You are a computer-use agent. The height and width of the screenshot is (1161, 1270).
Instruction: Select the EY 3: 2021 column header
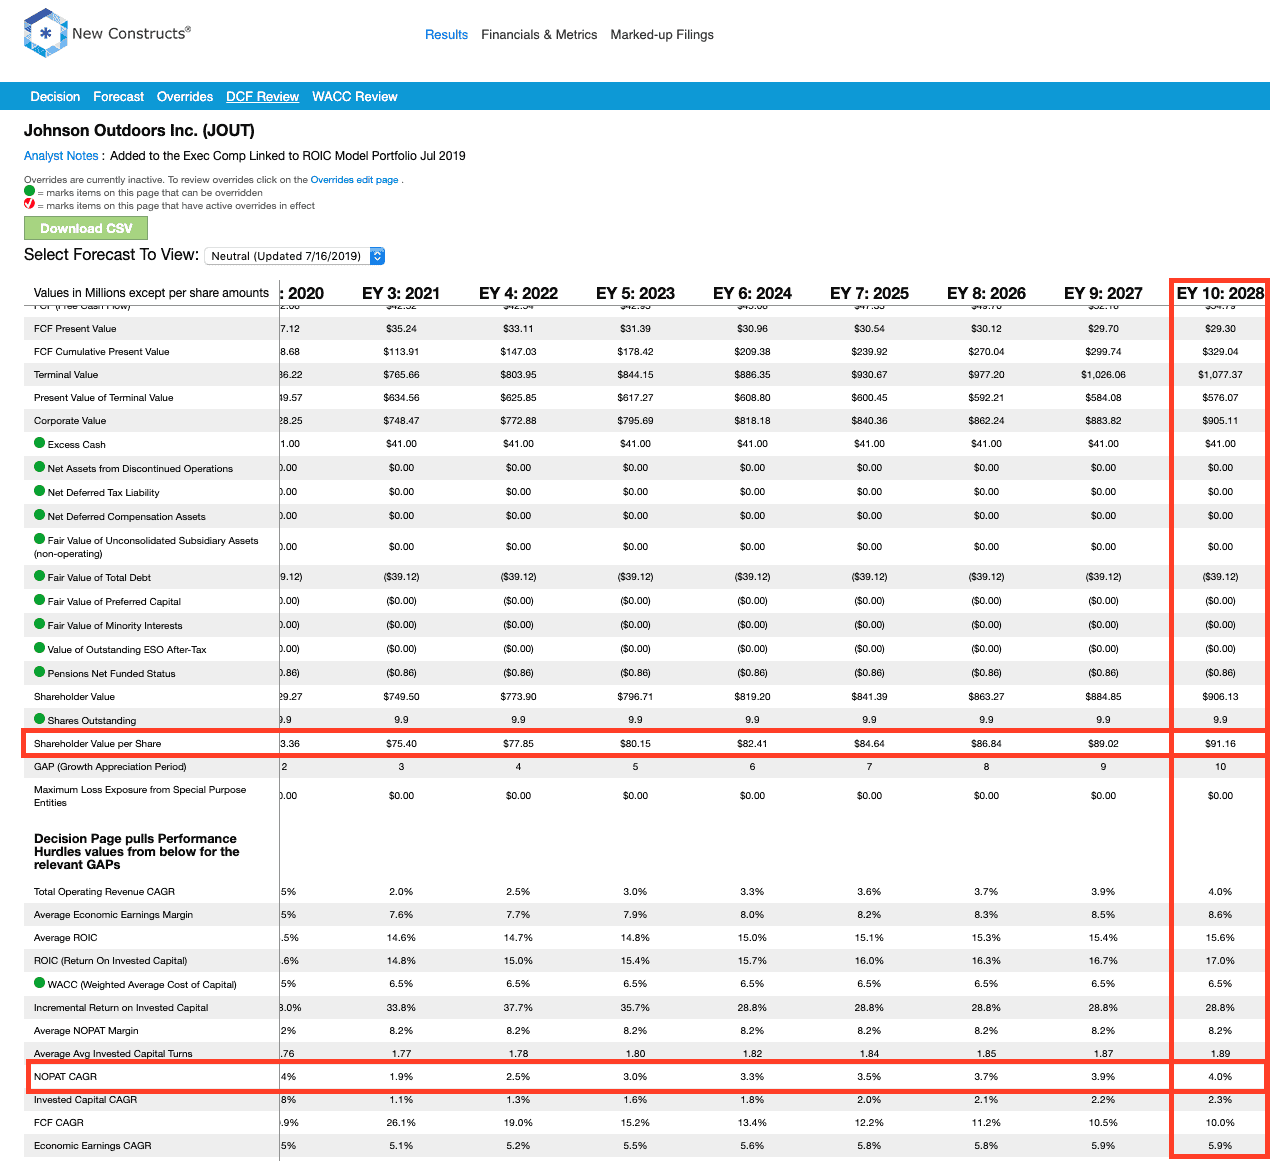click(401, 293)
